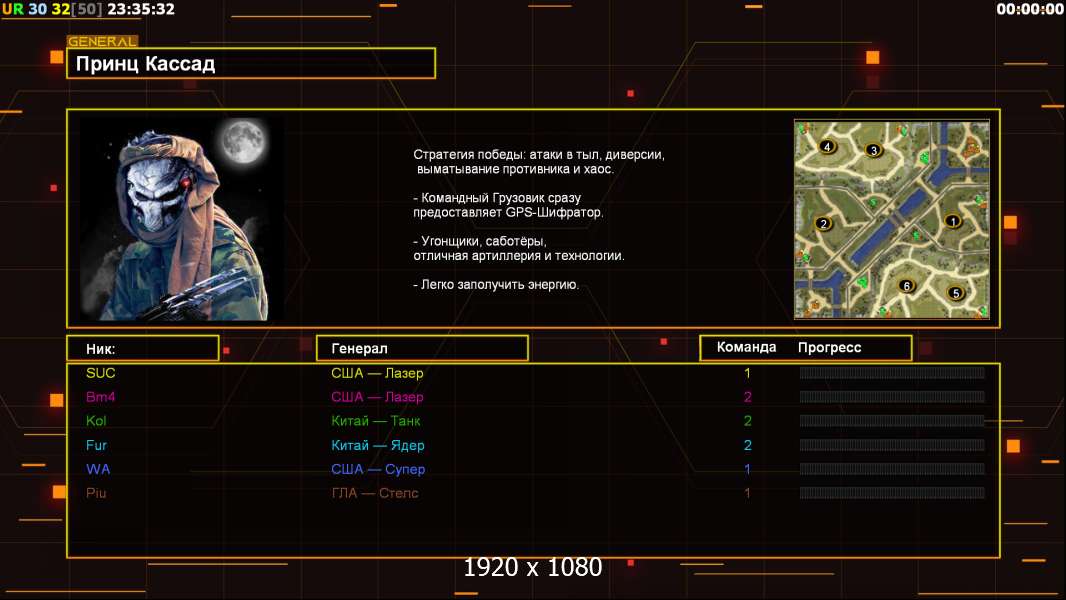This screenshot has height=600, width=1066.
Task: Click team number in Bm4 row
Action: (x=747, y=397)
